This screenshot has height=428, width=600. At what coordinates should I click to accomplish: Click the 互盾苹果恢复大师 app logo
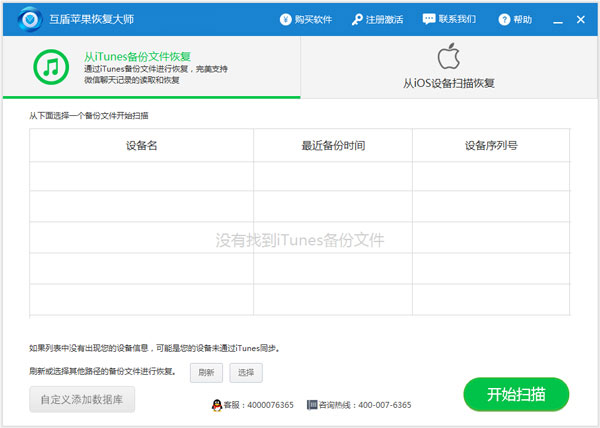click(x=30, y=20)
